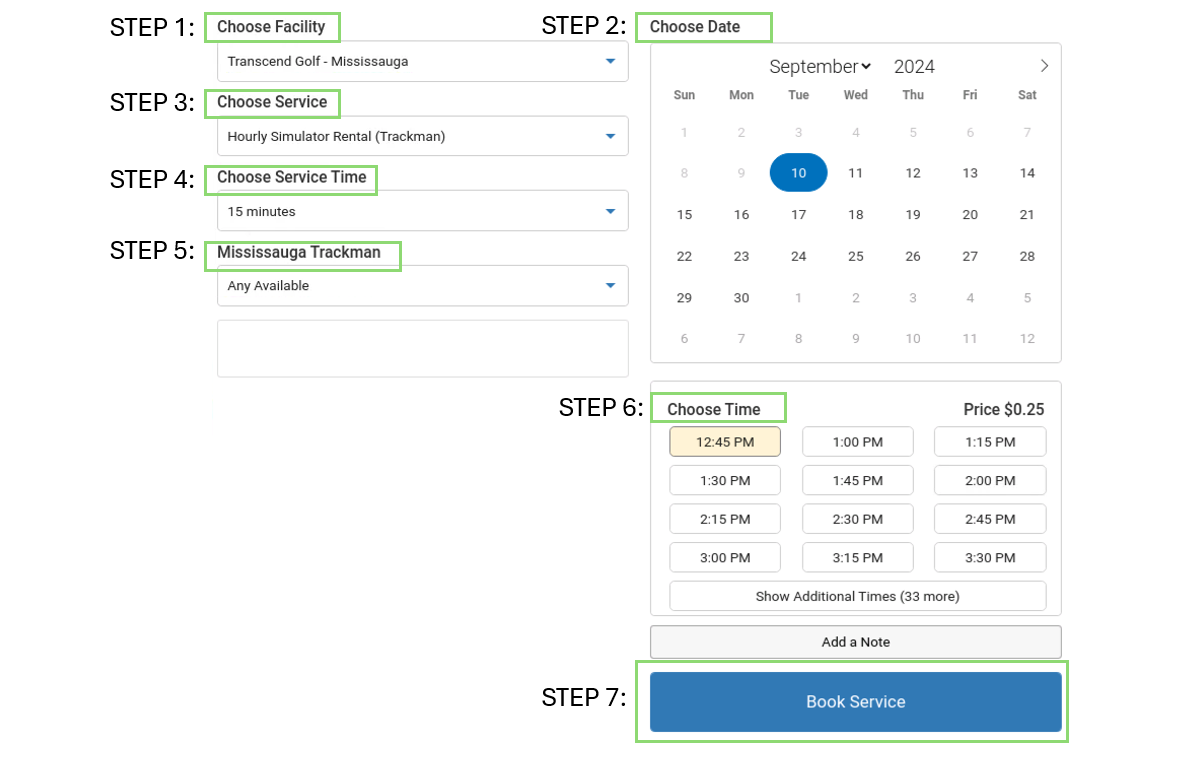Pick the 1:15 PM time slot
The image size is (1187, 771).
coord(990,442)
